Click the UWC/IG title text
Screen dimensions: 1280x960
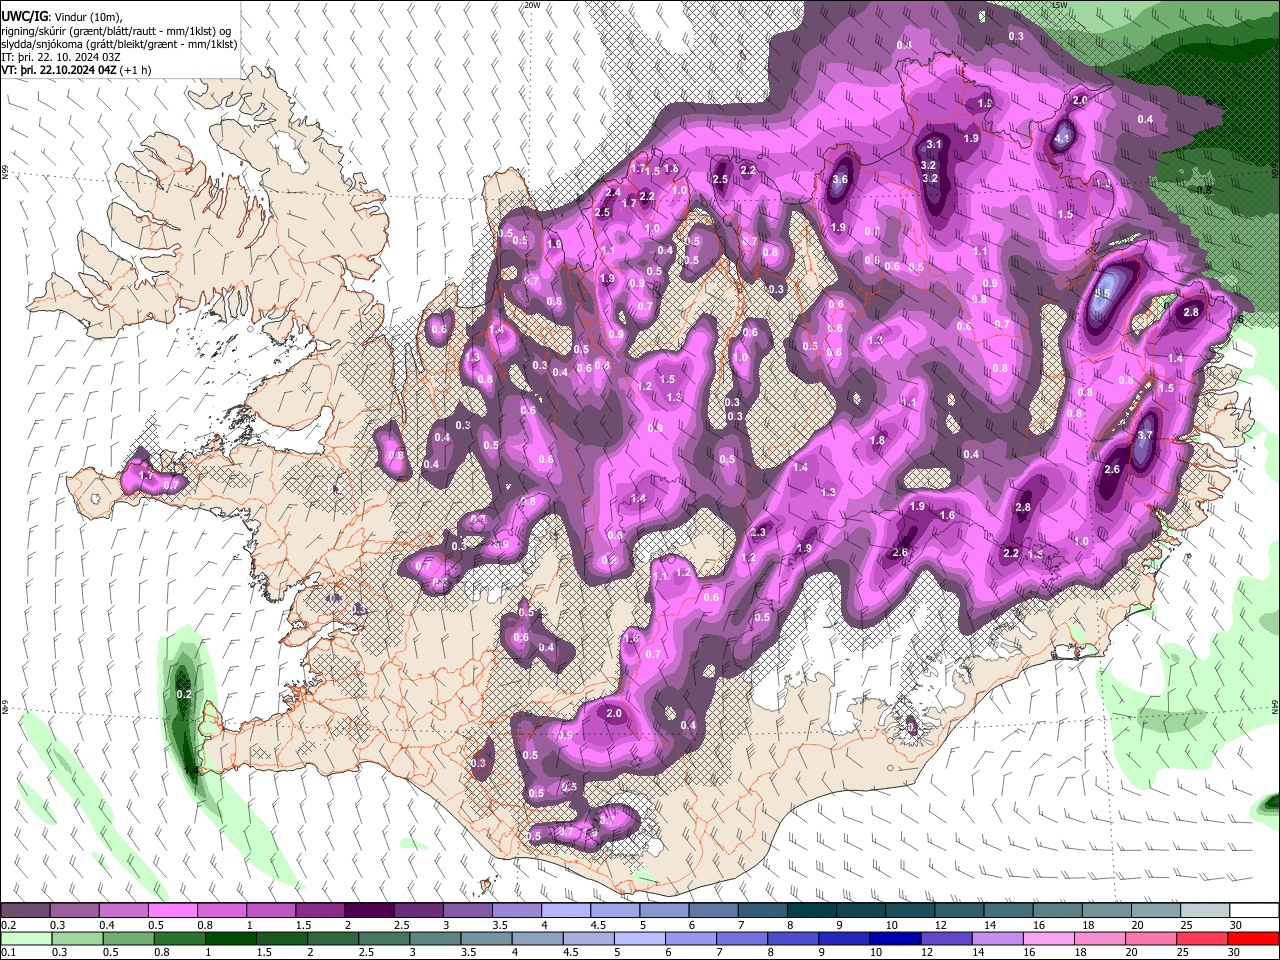pos(23,16)
